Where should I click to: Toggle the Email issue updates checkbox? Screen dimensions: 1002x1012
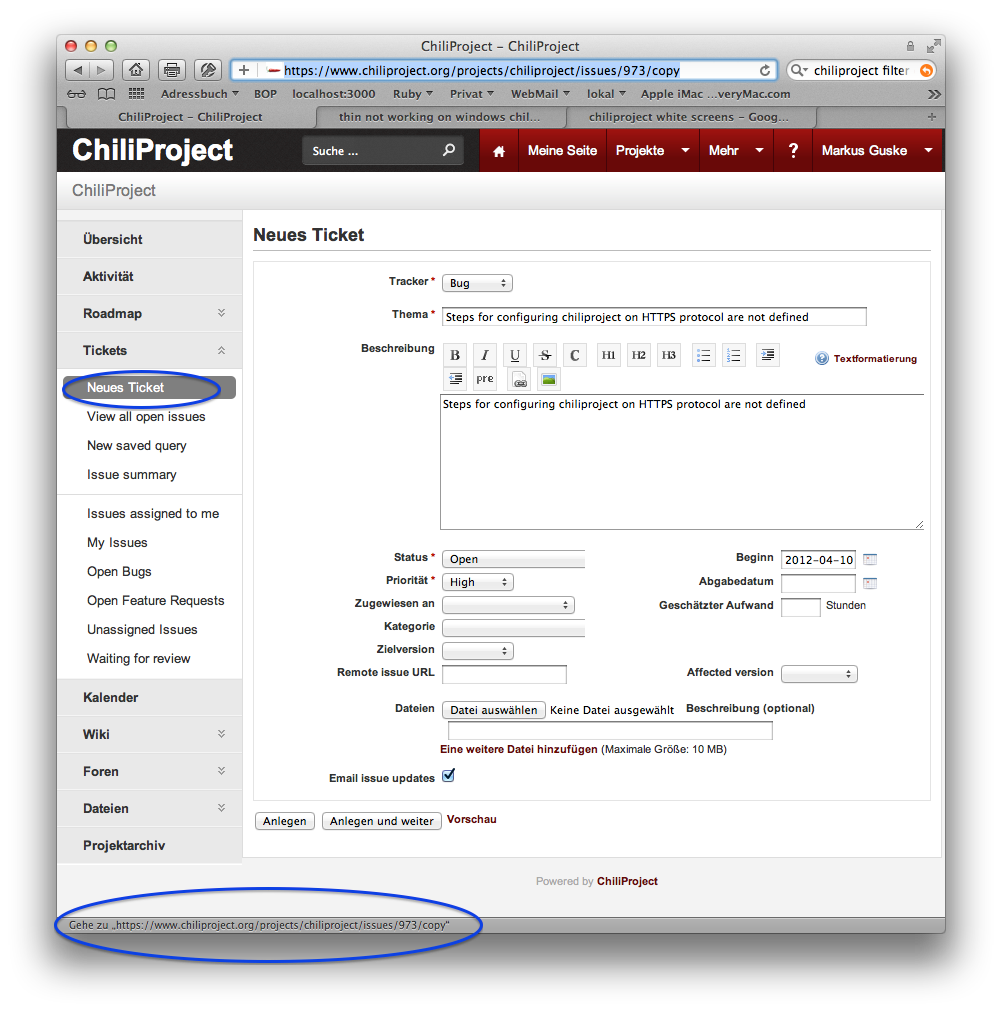click(x=448, y=776)
